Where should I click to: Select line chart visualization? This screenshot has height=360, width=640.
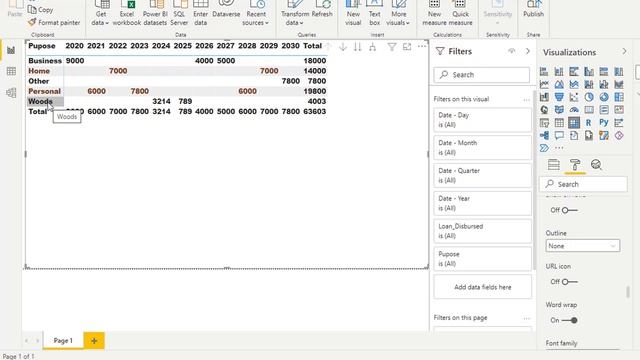click(544, 84)
